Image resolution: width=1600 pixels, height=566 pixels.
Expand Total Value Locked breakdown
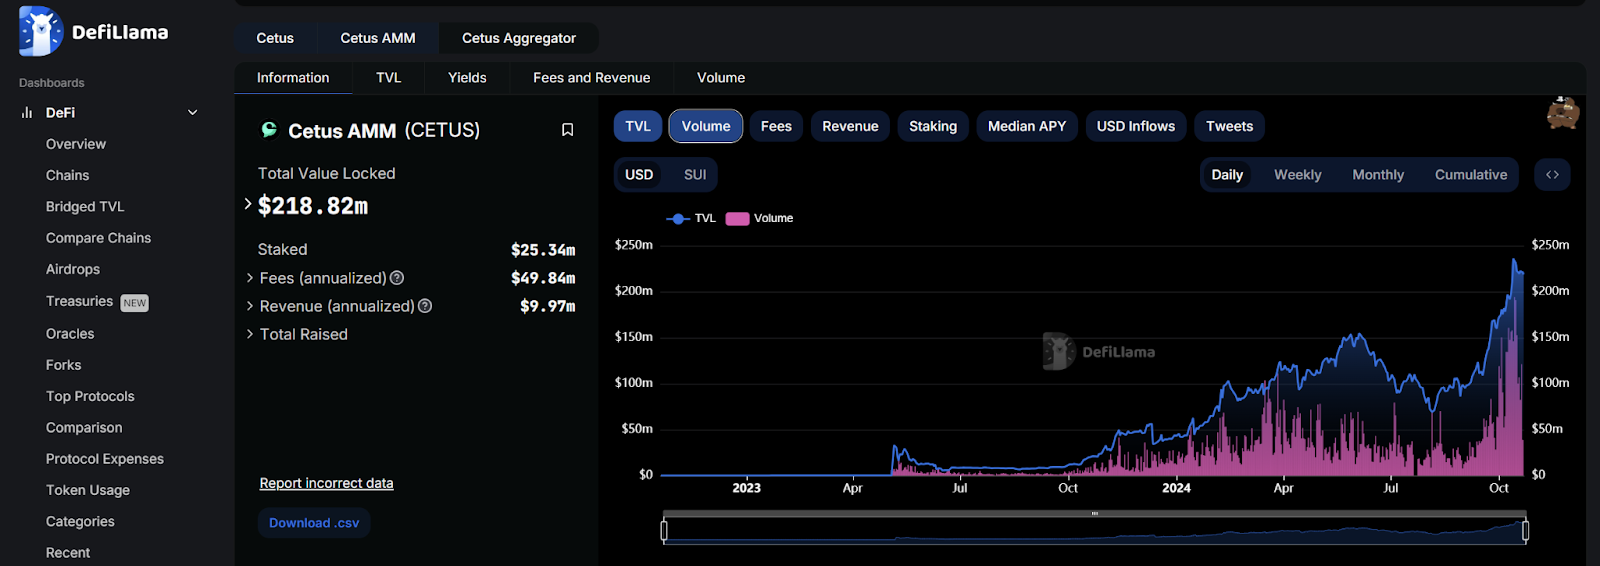click(x=248, y=204)
